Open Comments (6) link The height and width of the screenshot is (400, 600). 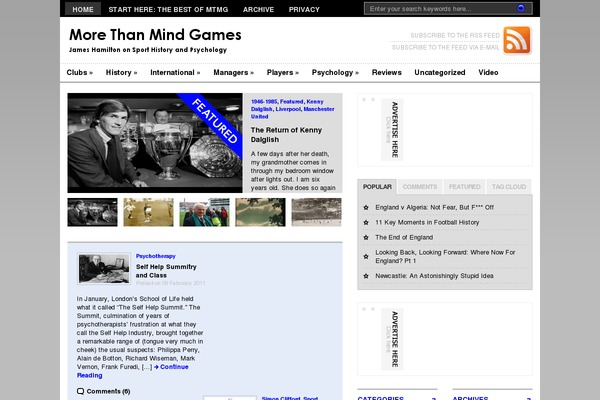click(108, 391)
